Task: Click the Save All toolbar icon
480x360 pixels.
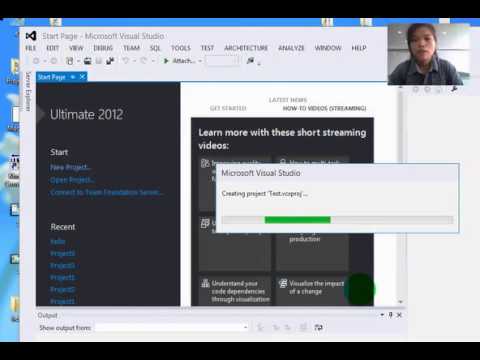Action: [110, 61]
